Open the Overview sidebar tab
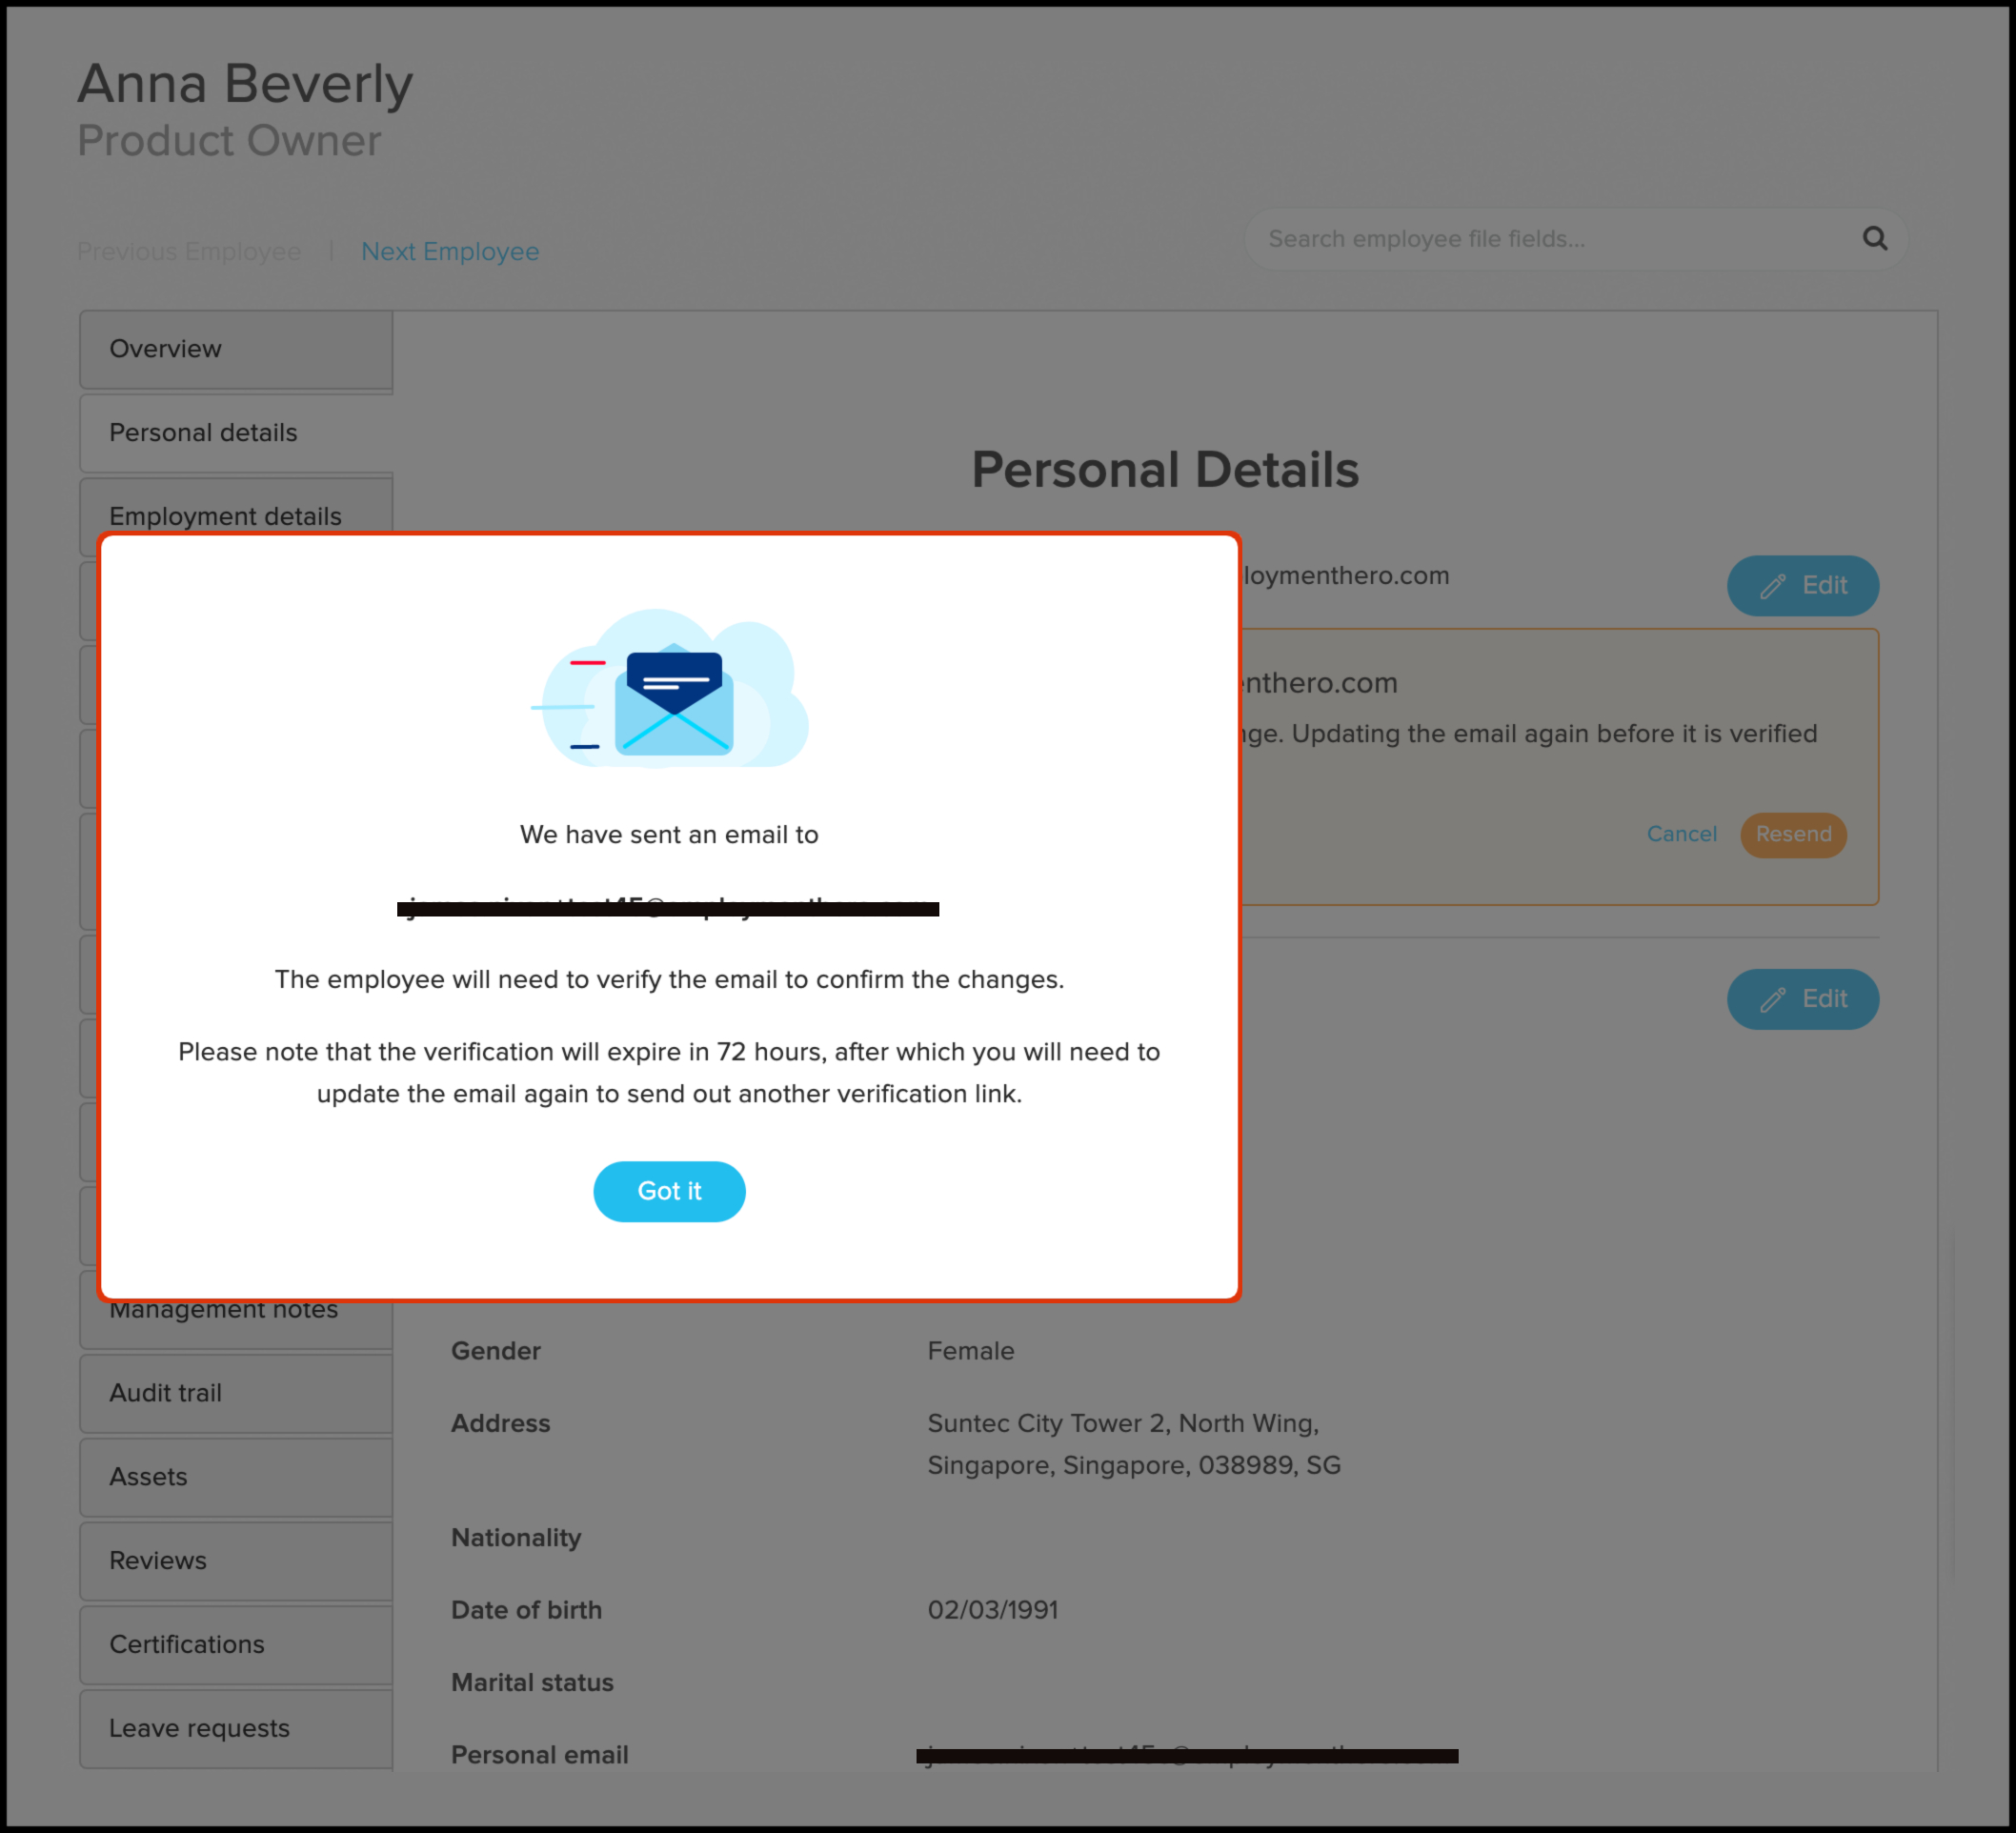 (236, 349)
